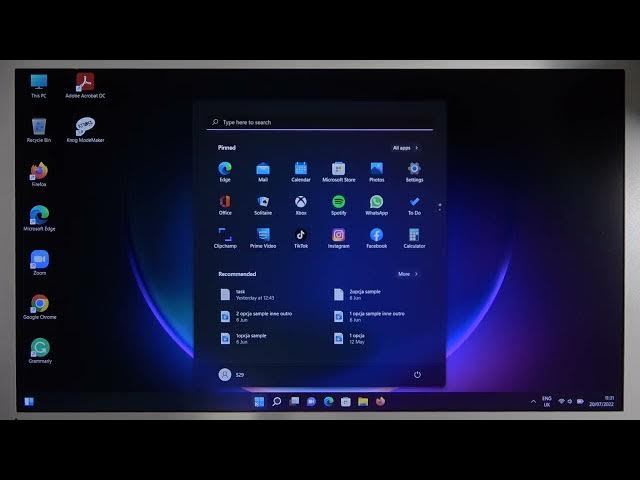This screenshot has height=480, width=640.
Task: Open Edge from the taskbar
Action: 329,402
